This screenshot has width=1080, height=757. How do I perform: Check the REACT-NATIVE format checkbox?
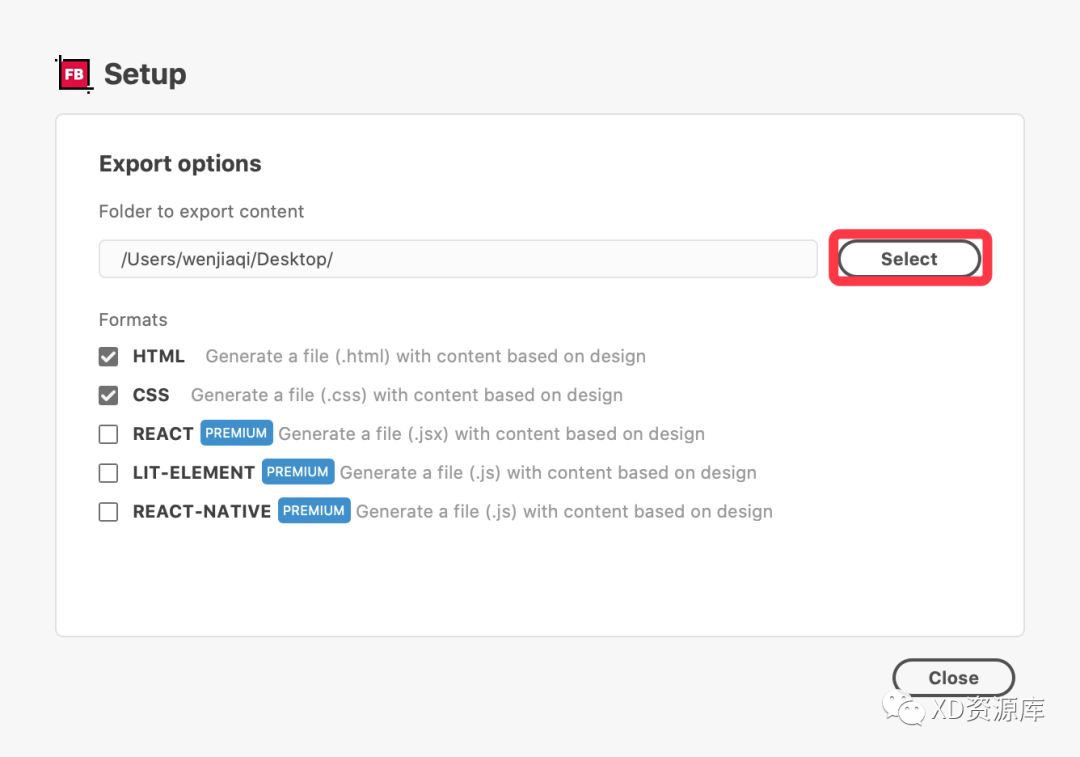[x=108, y=512]
